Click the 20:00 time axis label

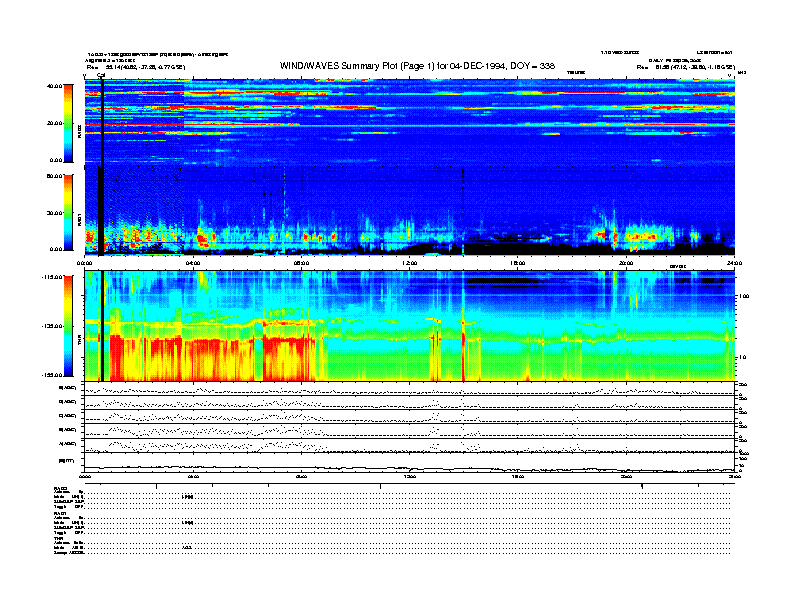tap(627, 263)
